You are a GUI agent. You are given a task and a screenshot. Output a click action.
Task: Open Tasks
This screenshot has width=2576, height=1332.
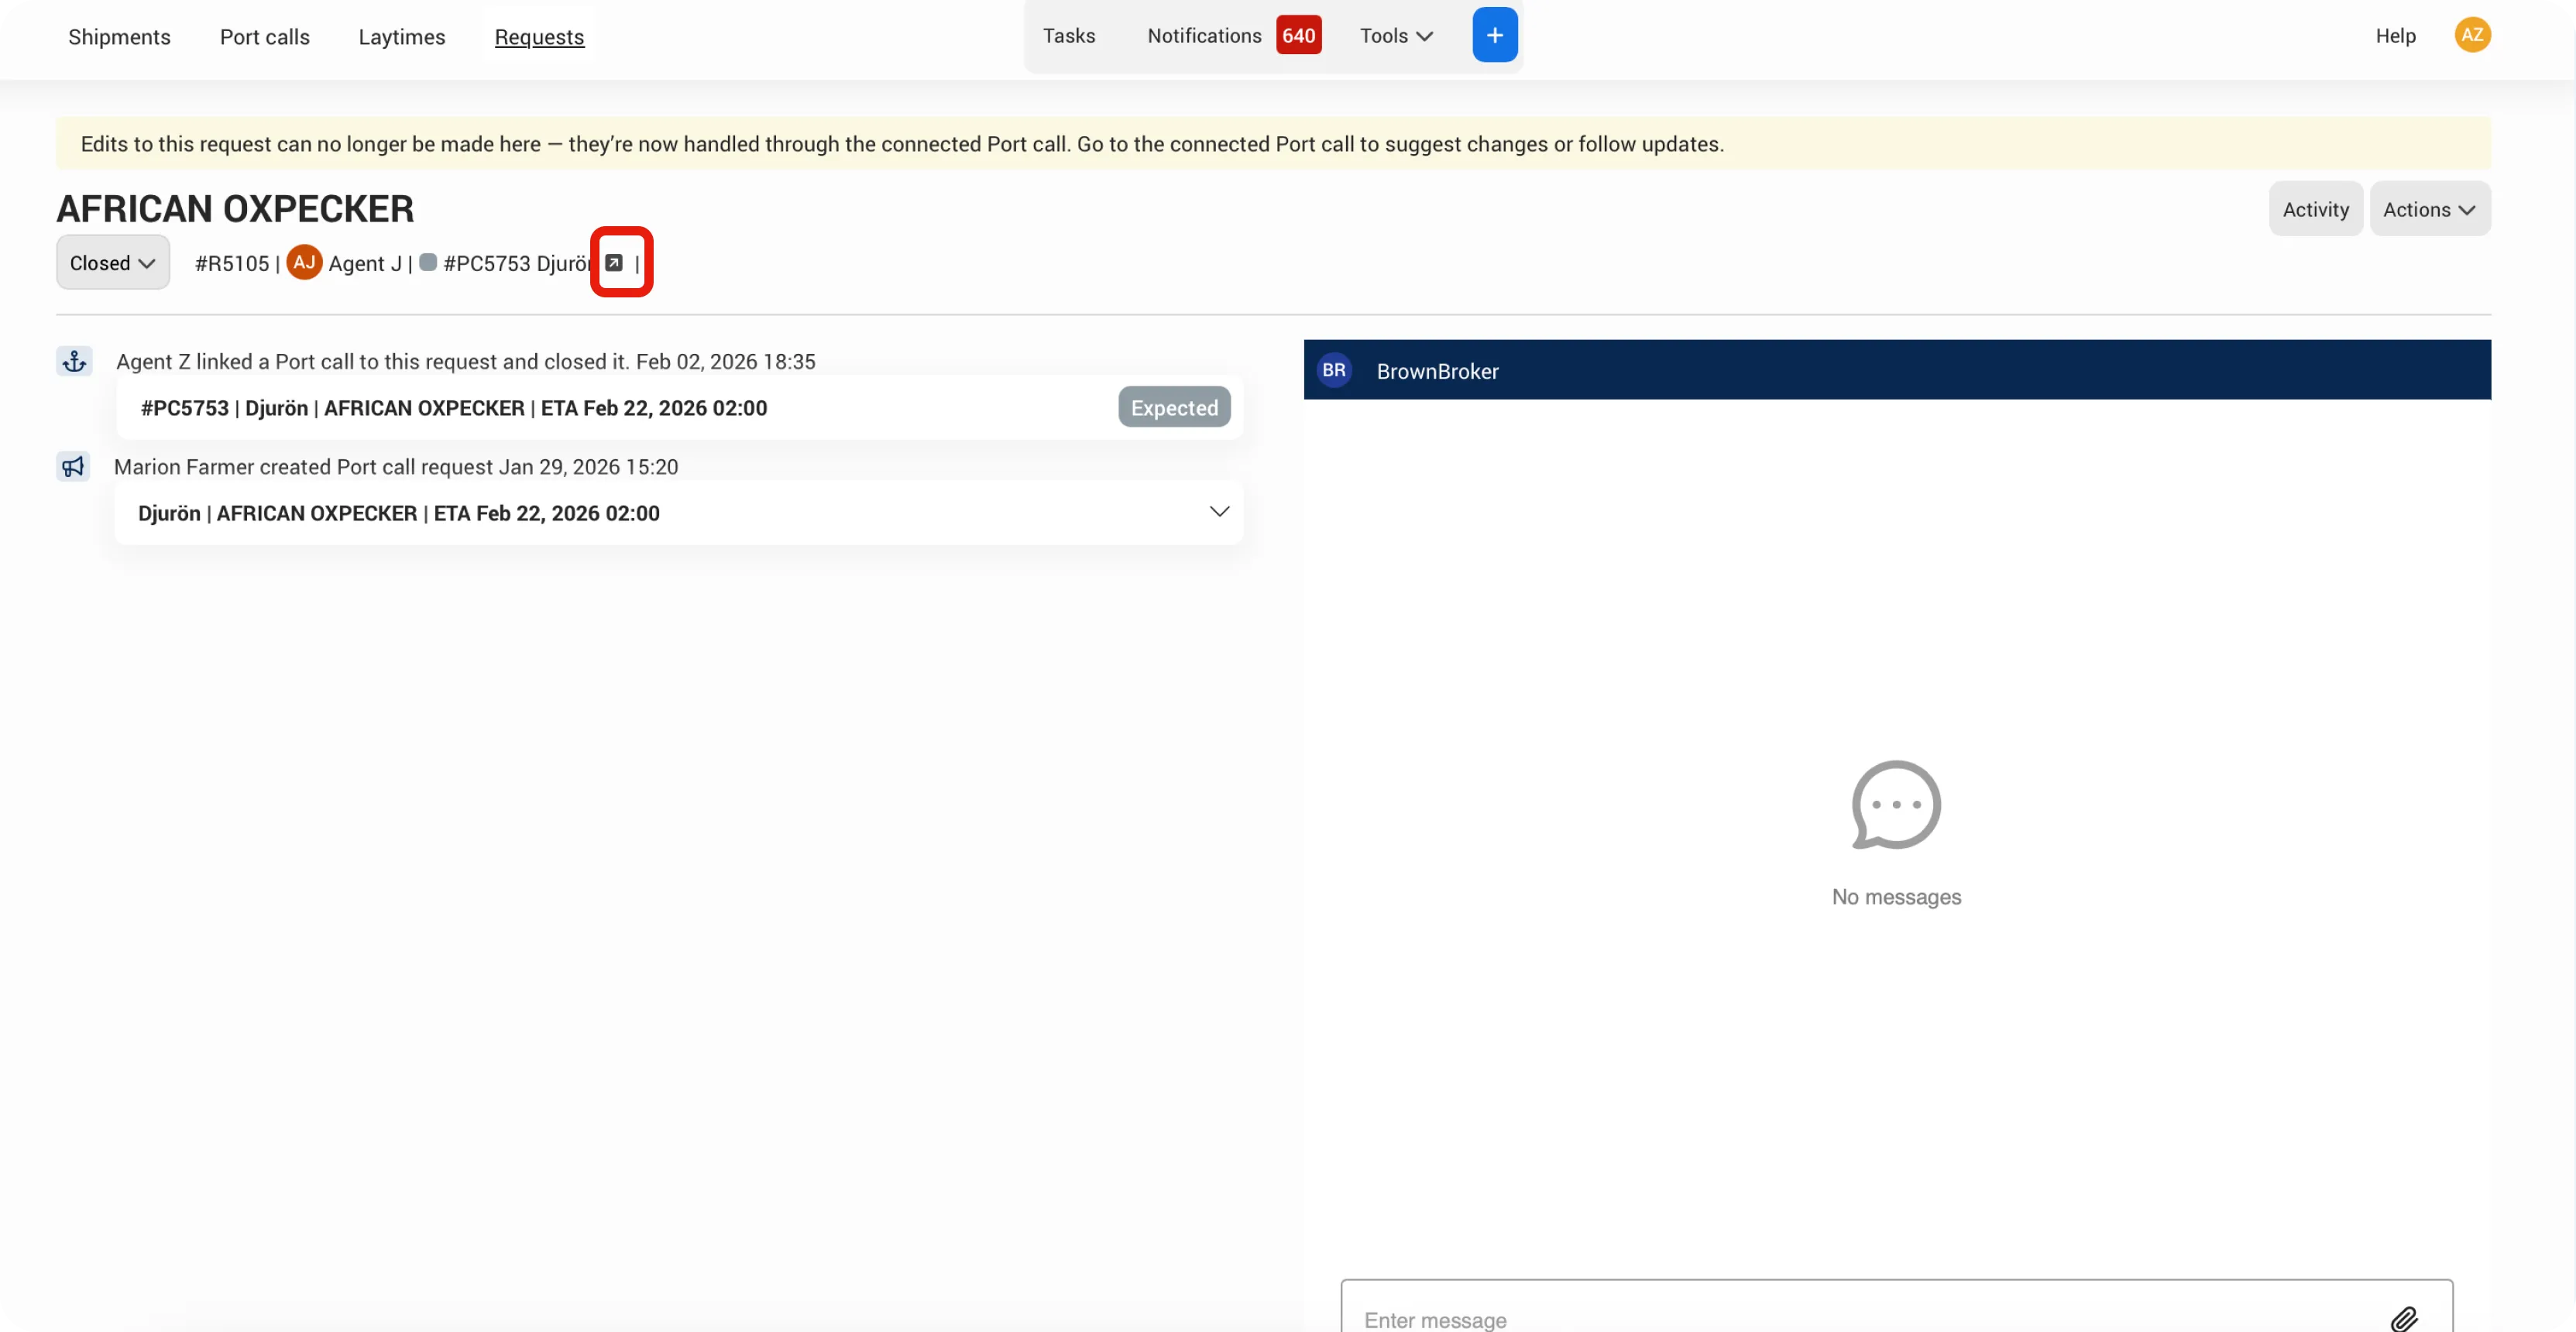coord(1069,36)
